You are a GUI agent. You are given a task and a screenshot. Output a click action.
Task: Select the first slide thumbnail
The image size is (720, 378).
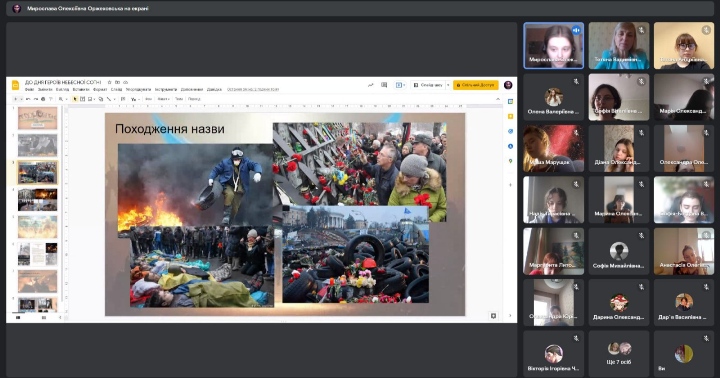pos(38,118)
